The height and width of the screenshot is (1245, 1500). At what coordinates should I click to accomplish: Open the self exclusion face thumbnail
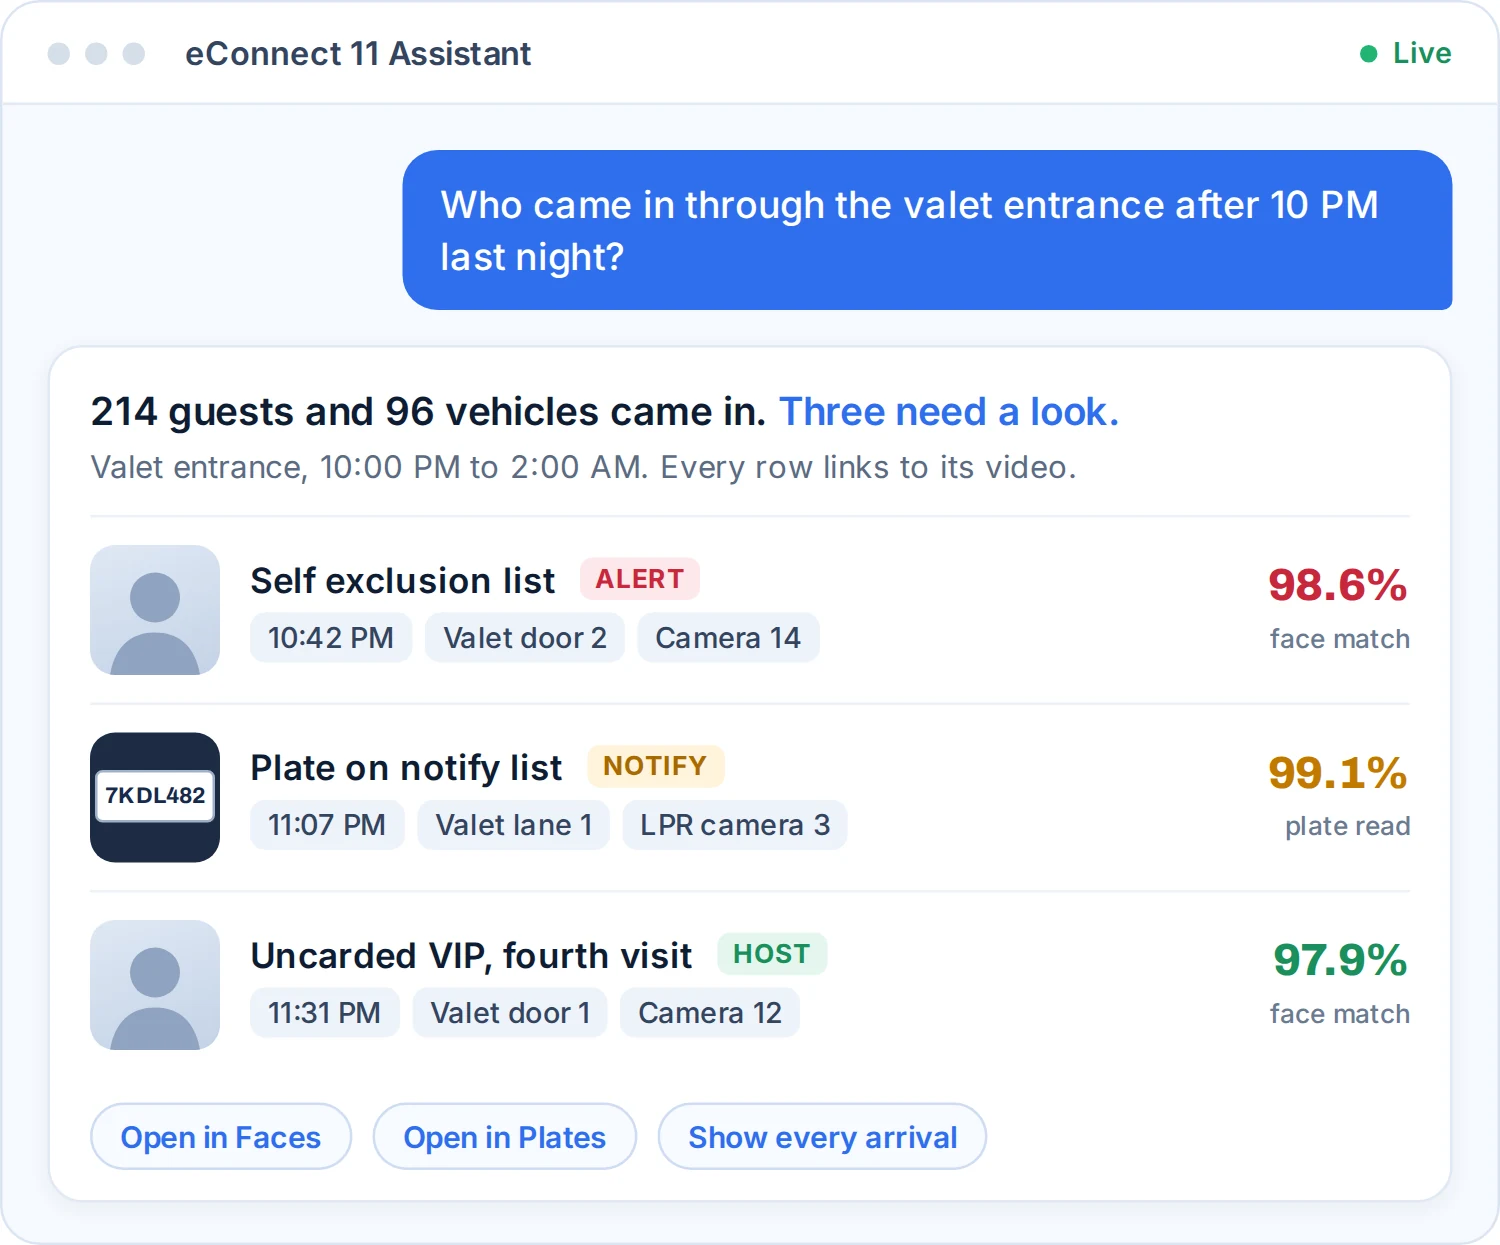(x=155, y=610)
